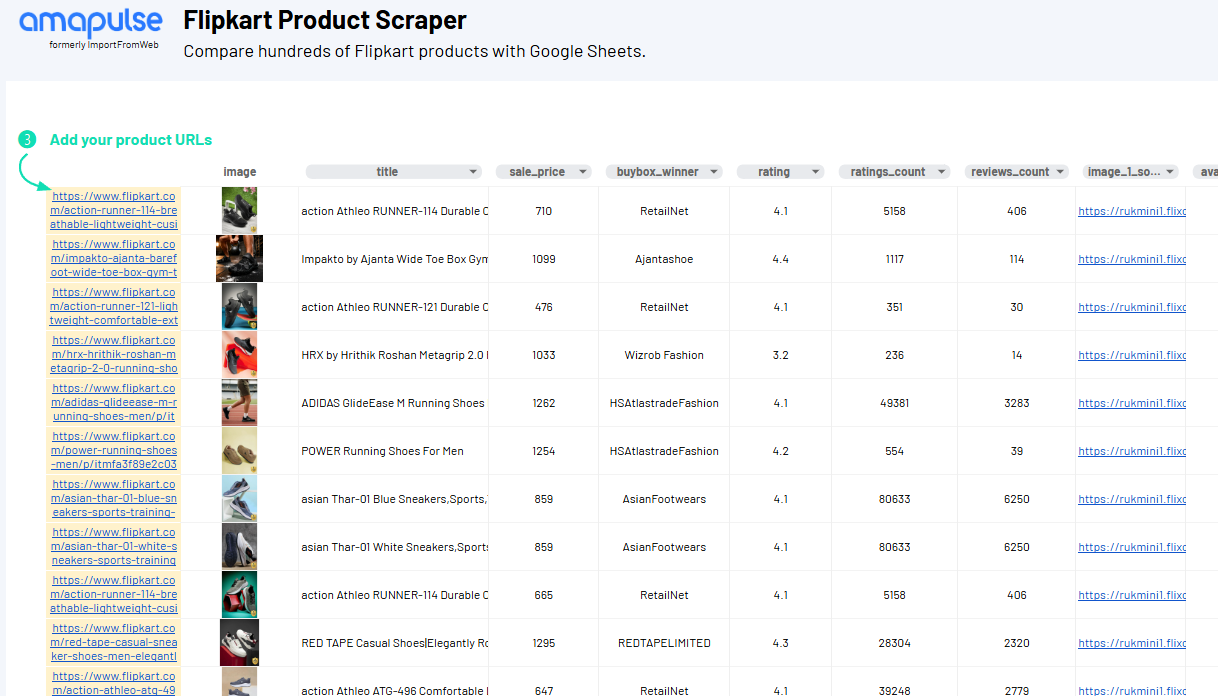Screen dimensions: 1218x696
Task: Open the rukmini1 image link in POWER Running Shoes row
Action: pos(1132,451)
